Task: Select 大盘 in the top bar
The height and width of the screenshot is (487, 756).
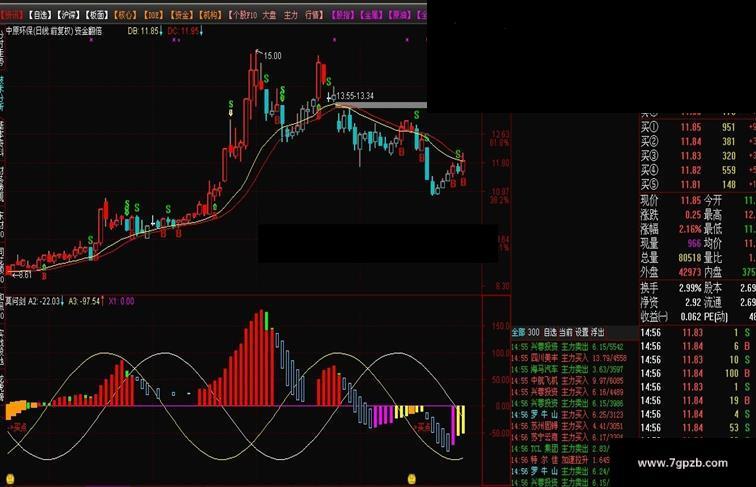Action: (x=269, y=15)
